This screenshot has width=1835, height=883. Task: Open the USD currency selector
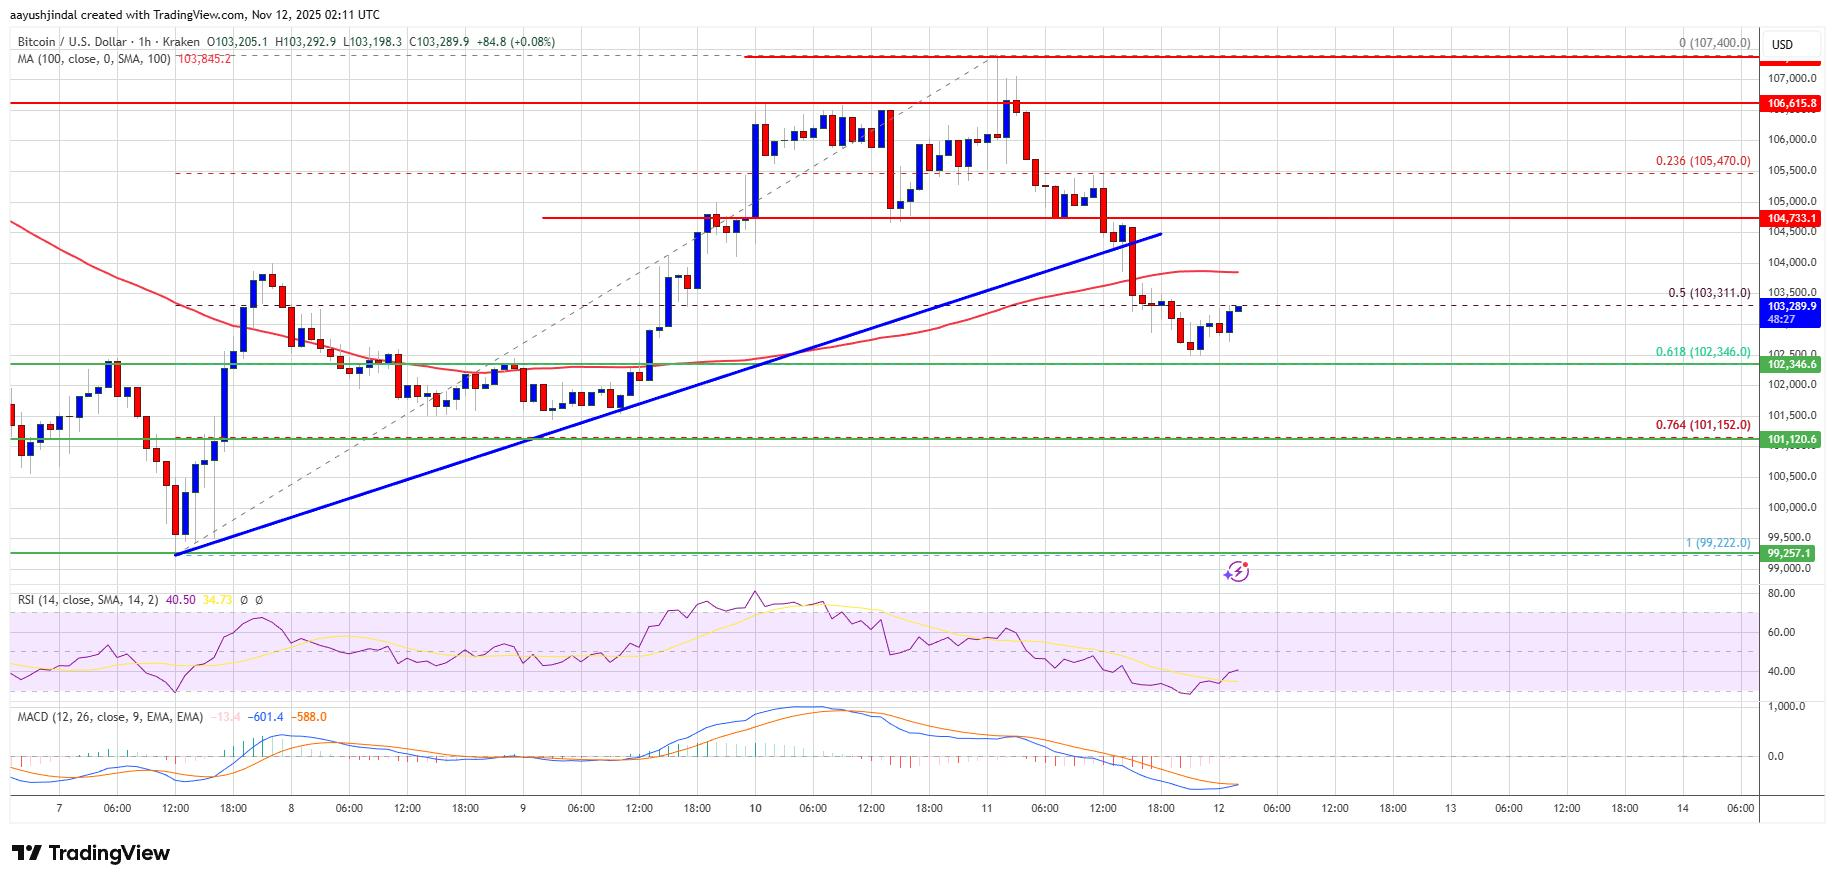(1782, 44)
